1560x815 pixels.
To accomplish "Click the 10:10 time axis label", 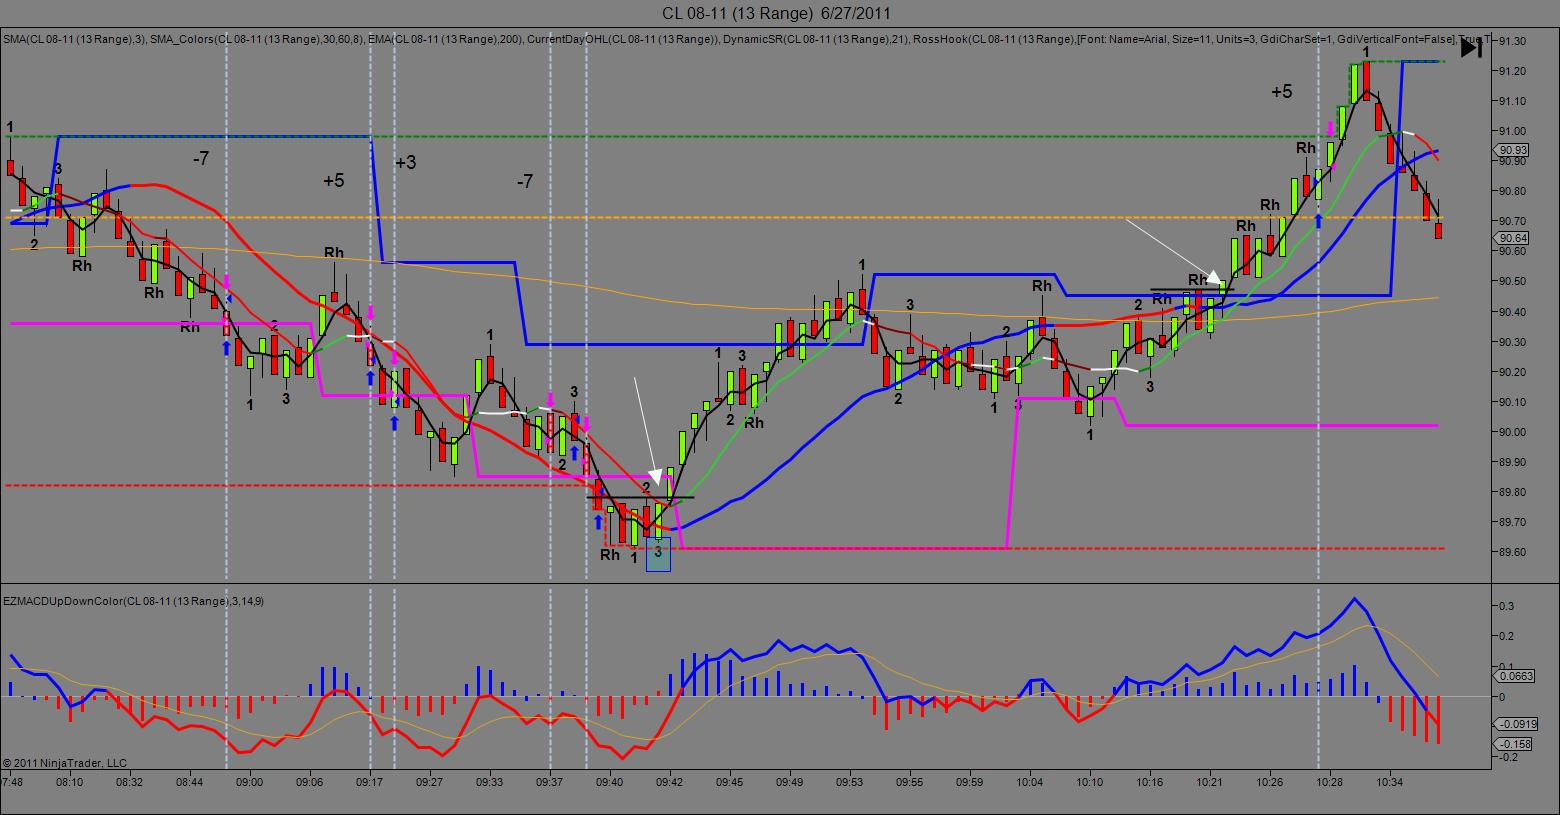I will [1090, 782].
